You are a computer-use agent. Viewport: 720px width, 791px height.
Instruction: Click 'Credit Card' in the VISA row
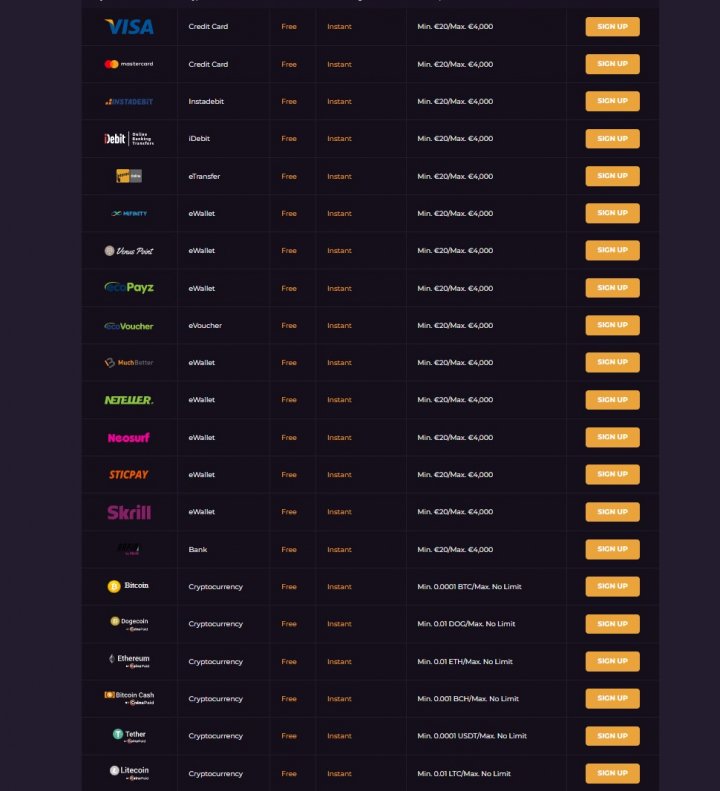pos(208,27)
